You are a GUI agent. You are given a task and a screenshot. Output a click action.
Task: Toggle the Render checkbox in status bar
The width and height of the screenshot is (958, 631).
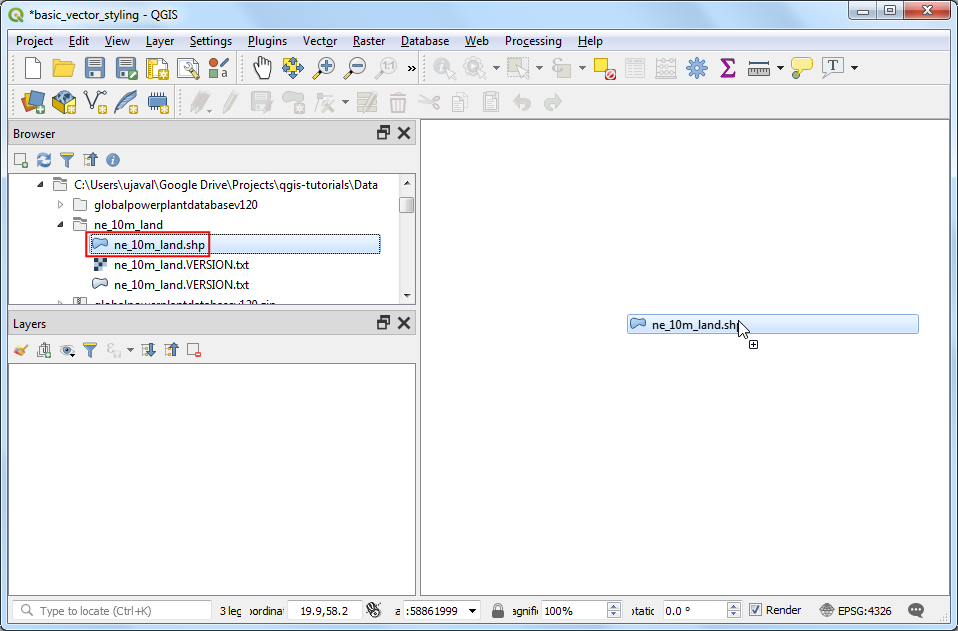coord(756,610)
